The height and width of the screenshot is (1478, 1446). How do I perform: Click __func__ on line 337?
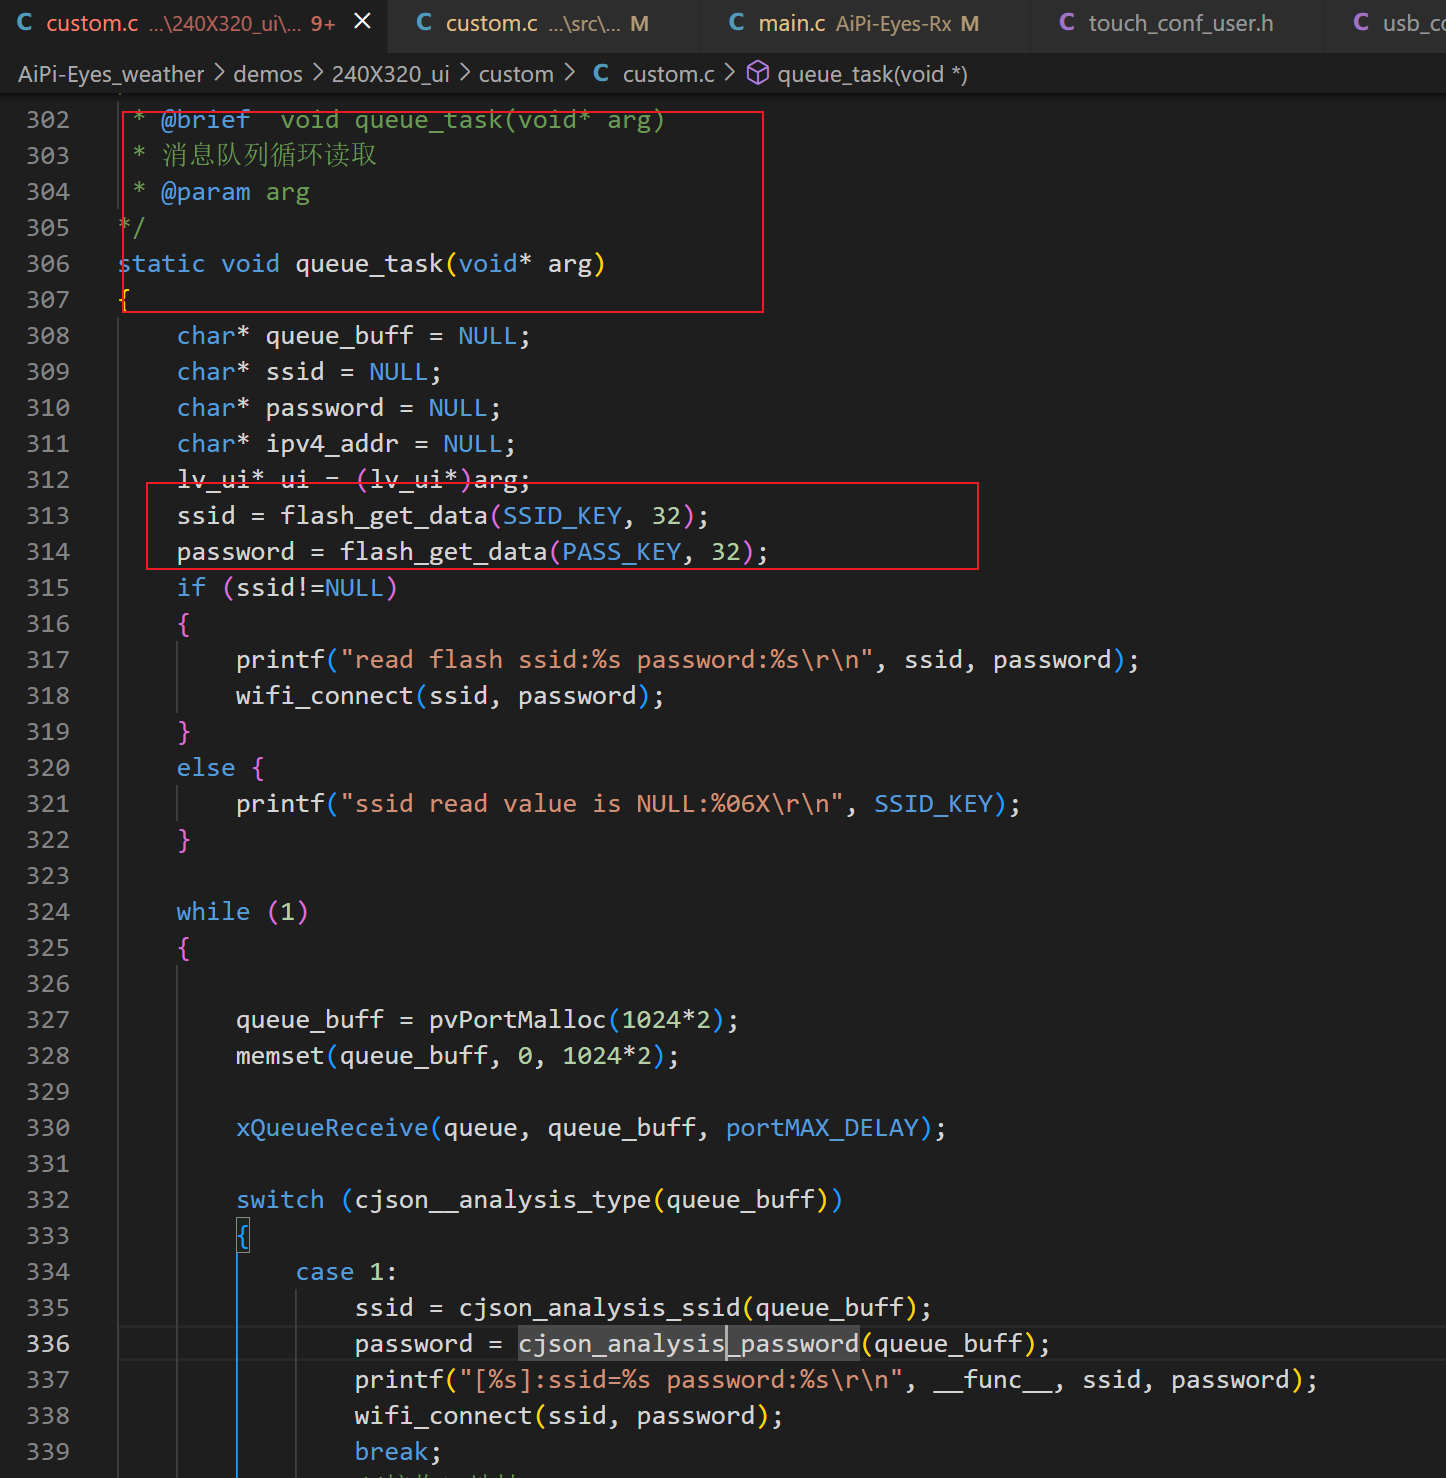992,1380
